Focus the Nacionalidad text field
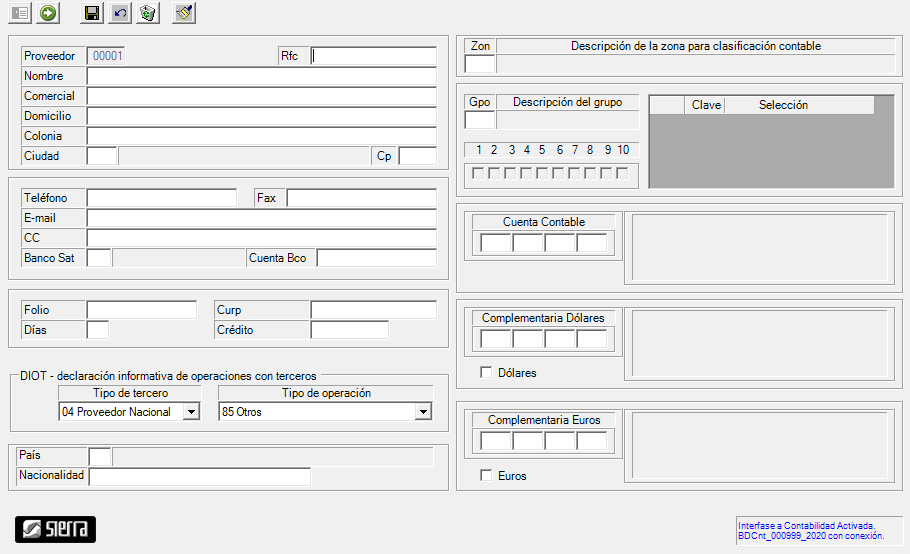 [199, 476]
